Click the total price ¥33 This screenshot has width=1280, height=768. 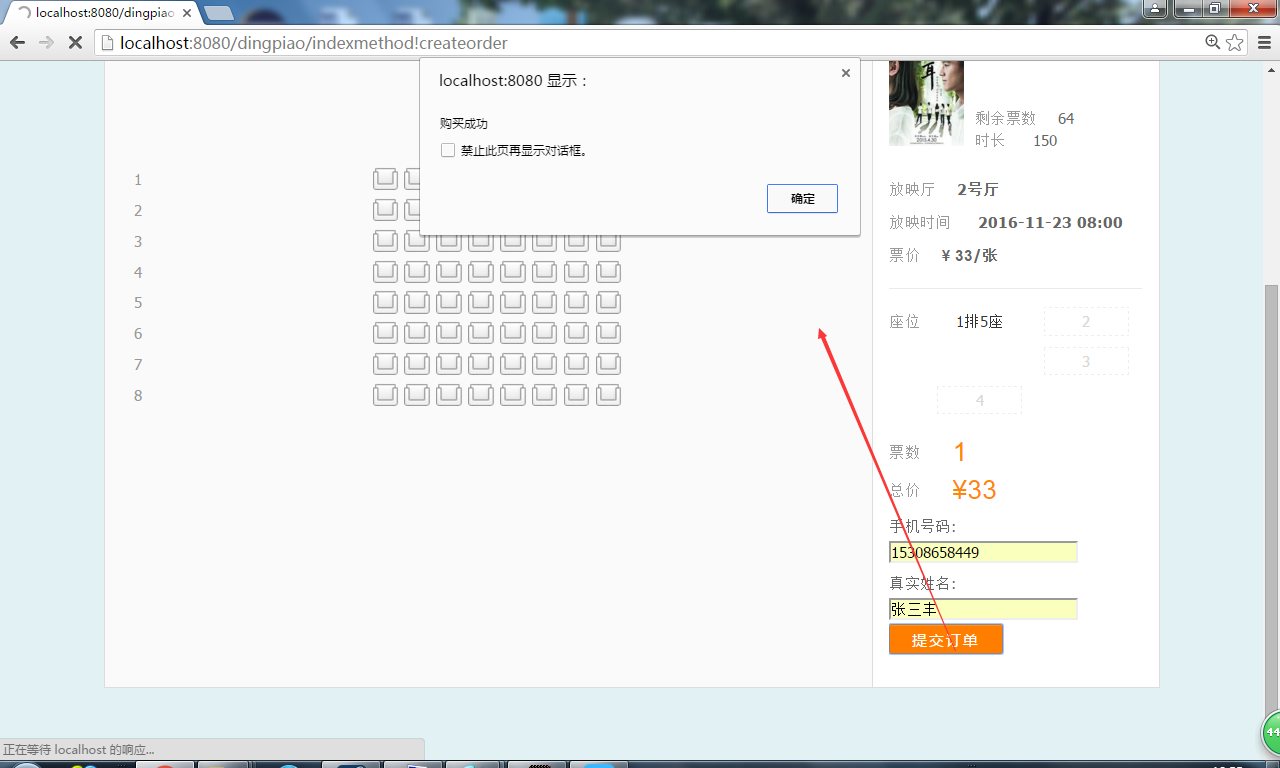click(974, 490)
